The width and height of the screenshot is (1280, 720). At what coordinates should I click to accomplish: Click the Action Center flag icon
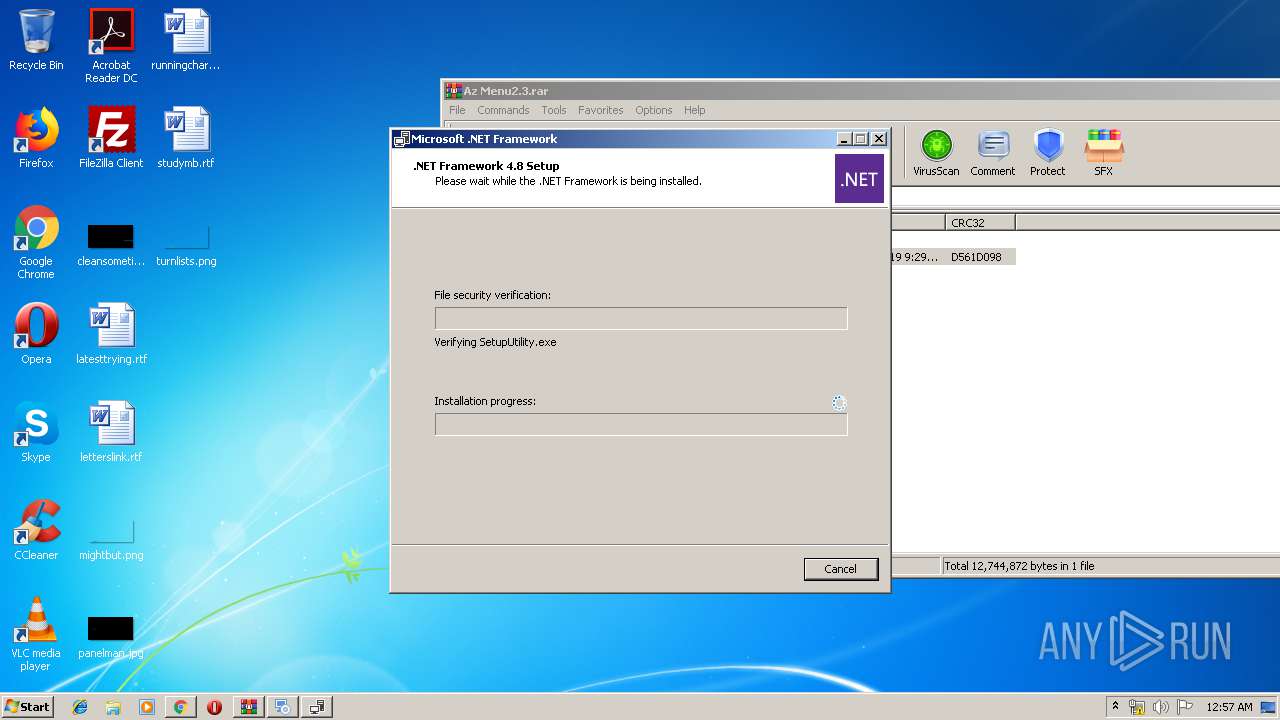click(x=1185, y=707)
